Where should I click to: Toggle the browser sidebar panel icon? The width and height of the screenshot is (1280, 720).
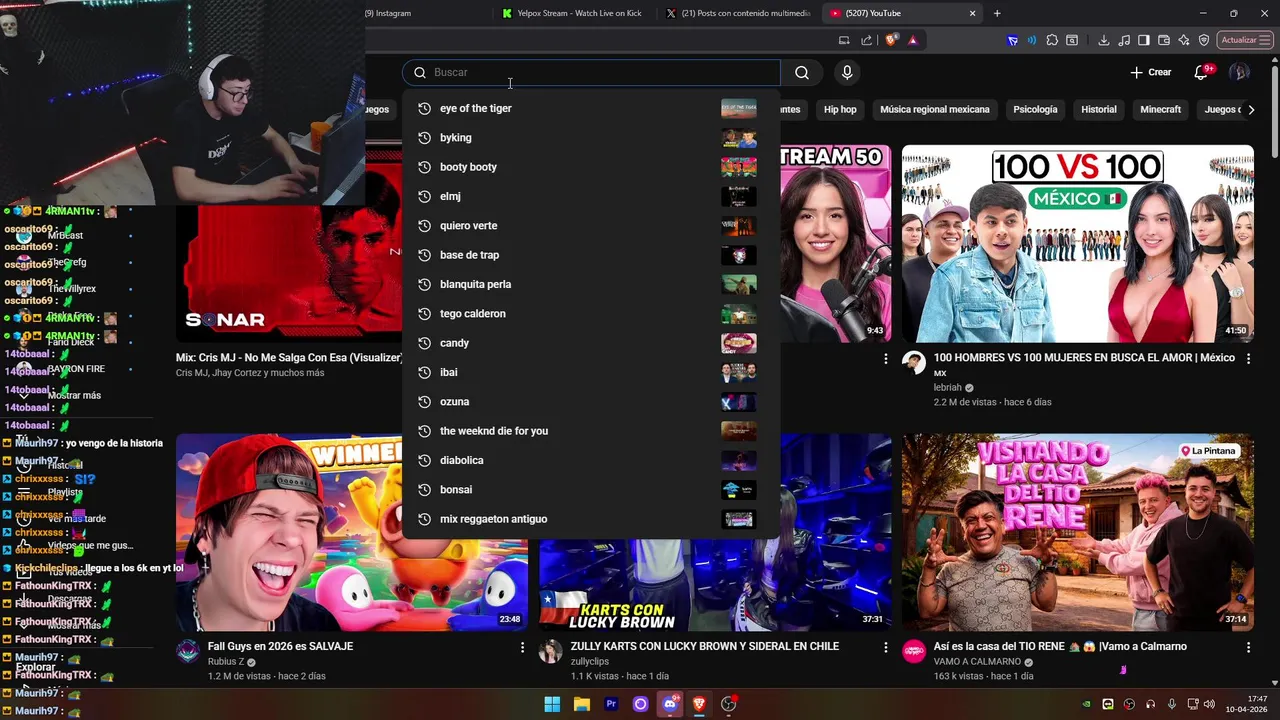[x=1144, y=40]
